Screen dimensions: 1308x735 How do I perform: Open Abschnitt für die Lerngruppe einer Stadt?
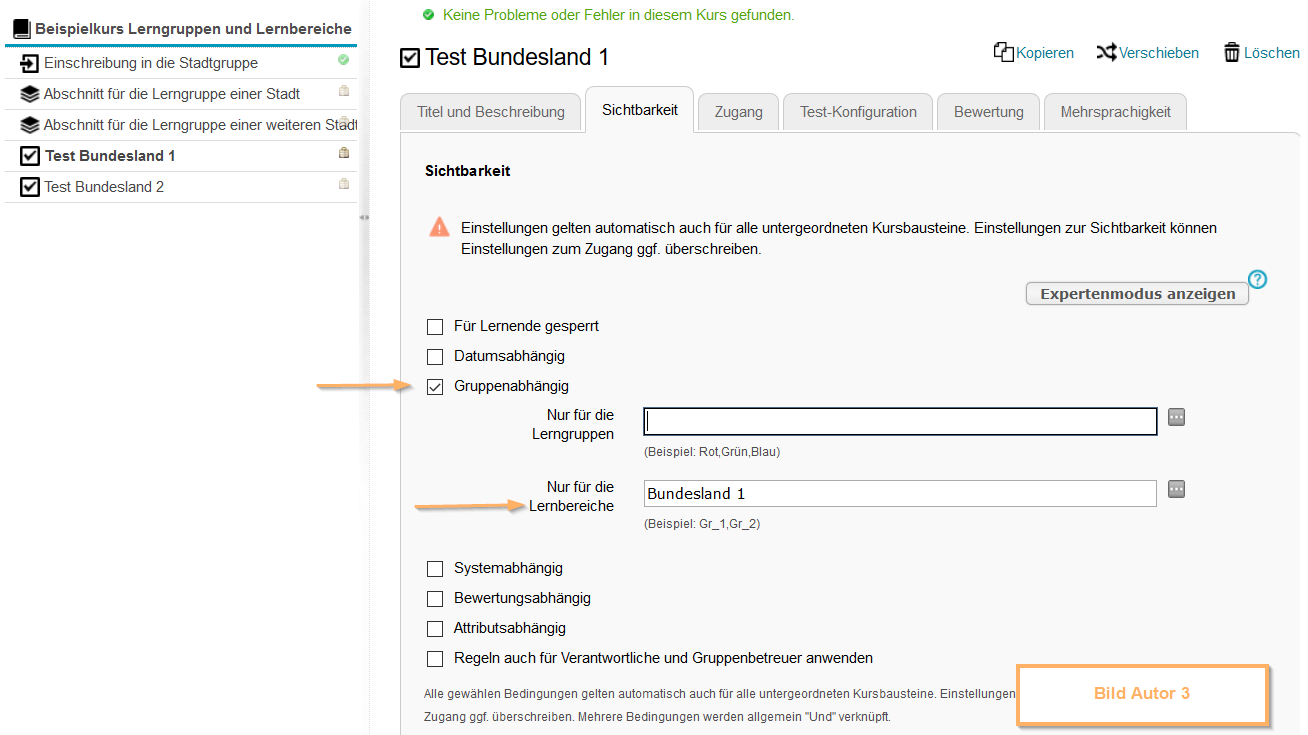(x=171, y=94)
